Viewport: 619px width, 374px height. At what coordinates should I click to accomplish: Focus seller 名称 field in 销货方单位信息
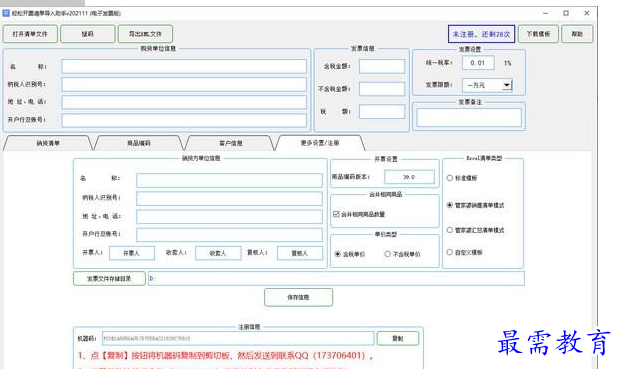229,180
